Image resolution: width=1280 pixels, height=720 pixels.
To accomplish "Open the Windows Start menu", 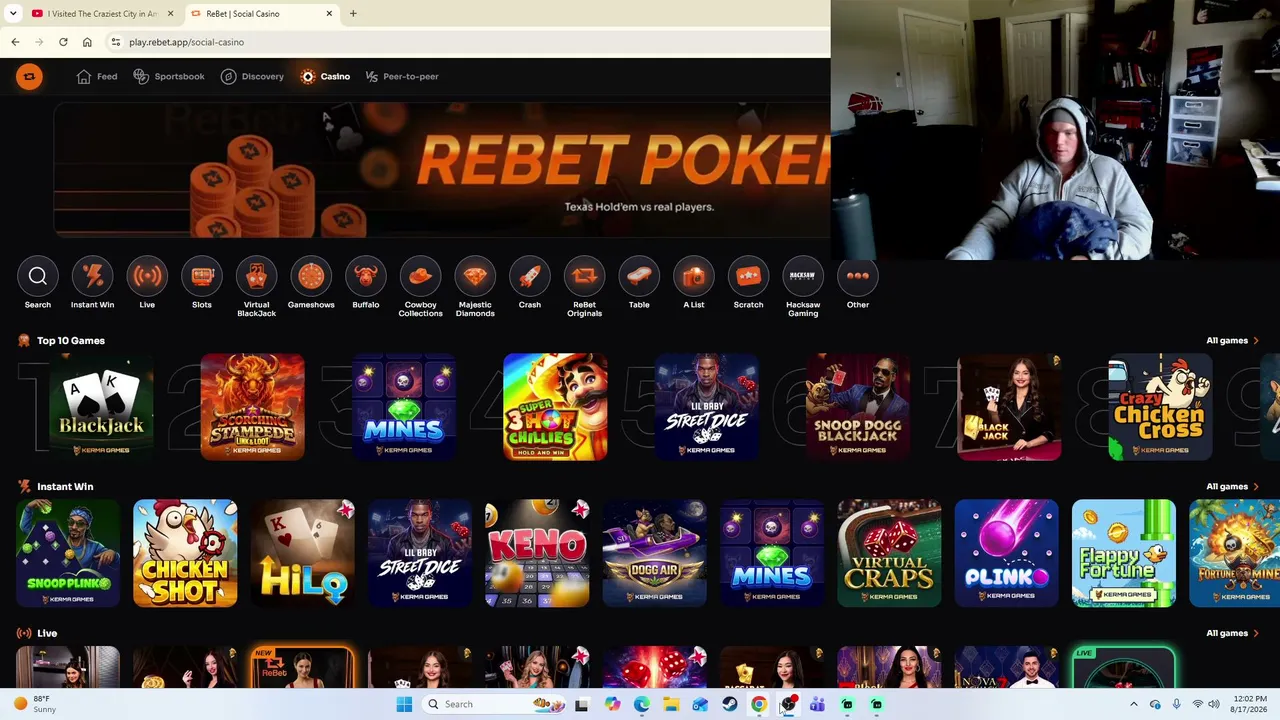I will point(404,704).
